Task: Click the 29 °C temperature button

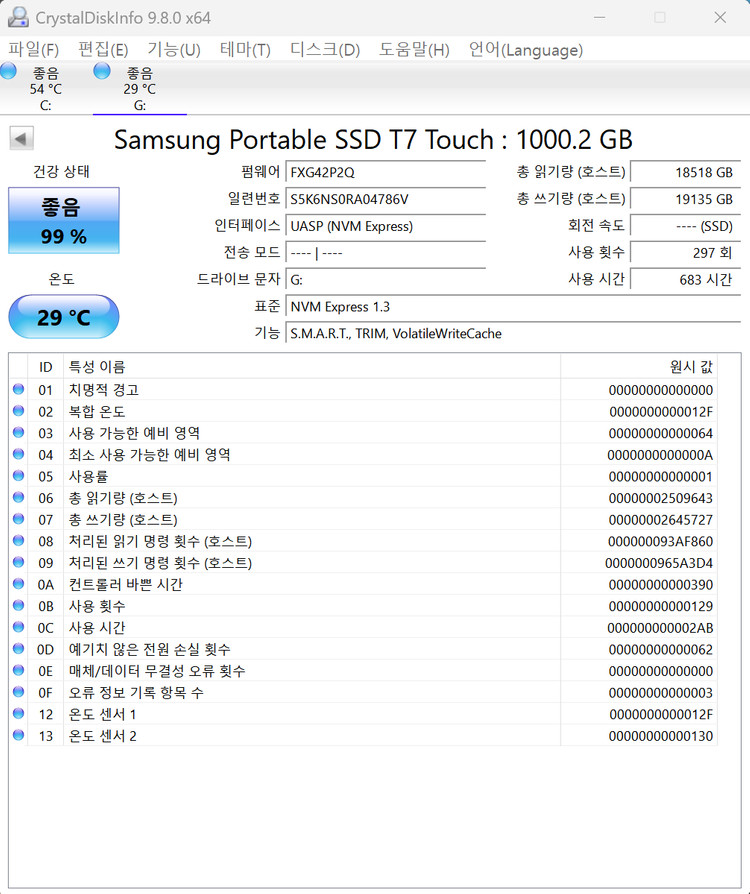Action: point(64,317)
